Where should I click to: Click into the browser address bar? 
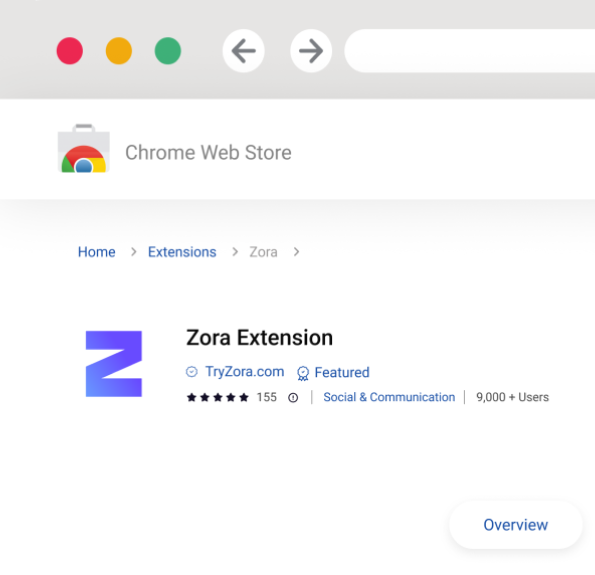469,51
